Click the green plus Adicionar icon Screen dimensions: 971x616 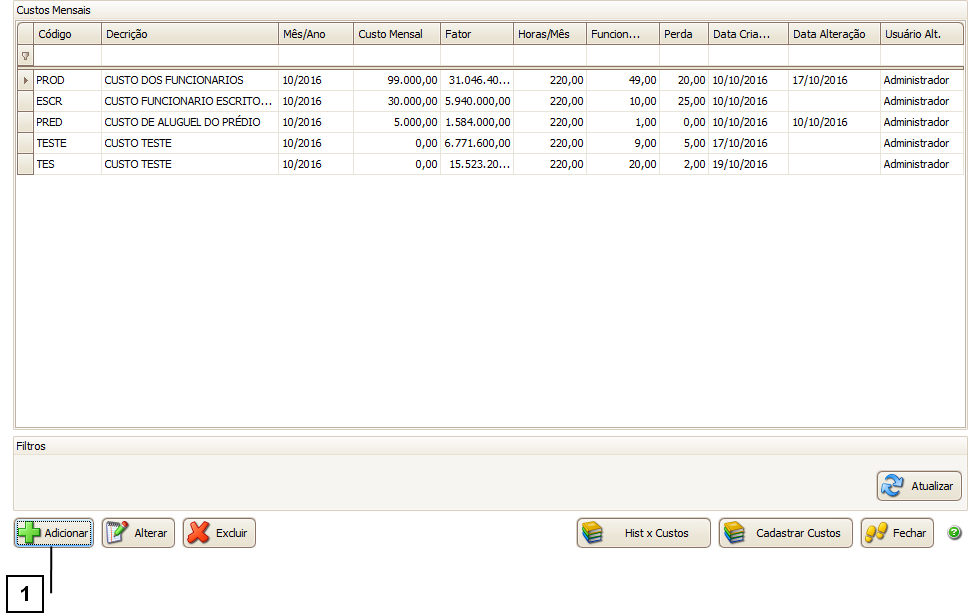click(x=30, y=533)
